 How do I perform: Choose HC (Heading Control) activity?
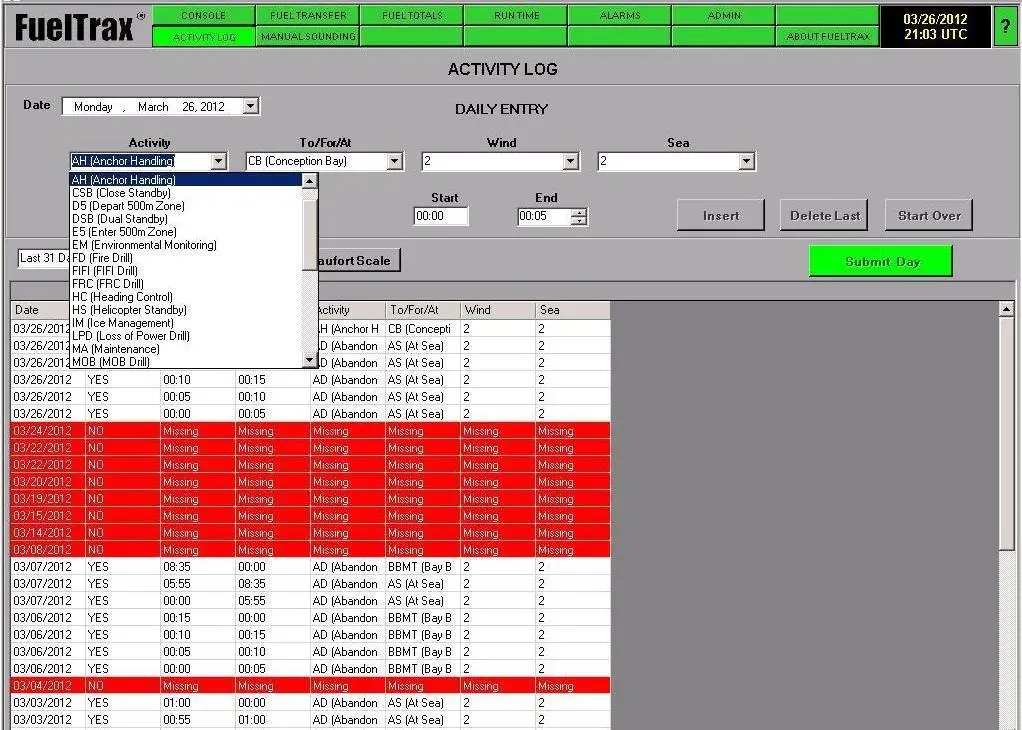[186, 297]
